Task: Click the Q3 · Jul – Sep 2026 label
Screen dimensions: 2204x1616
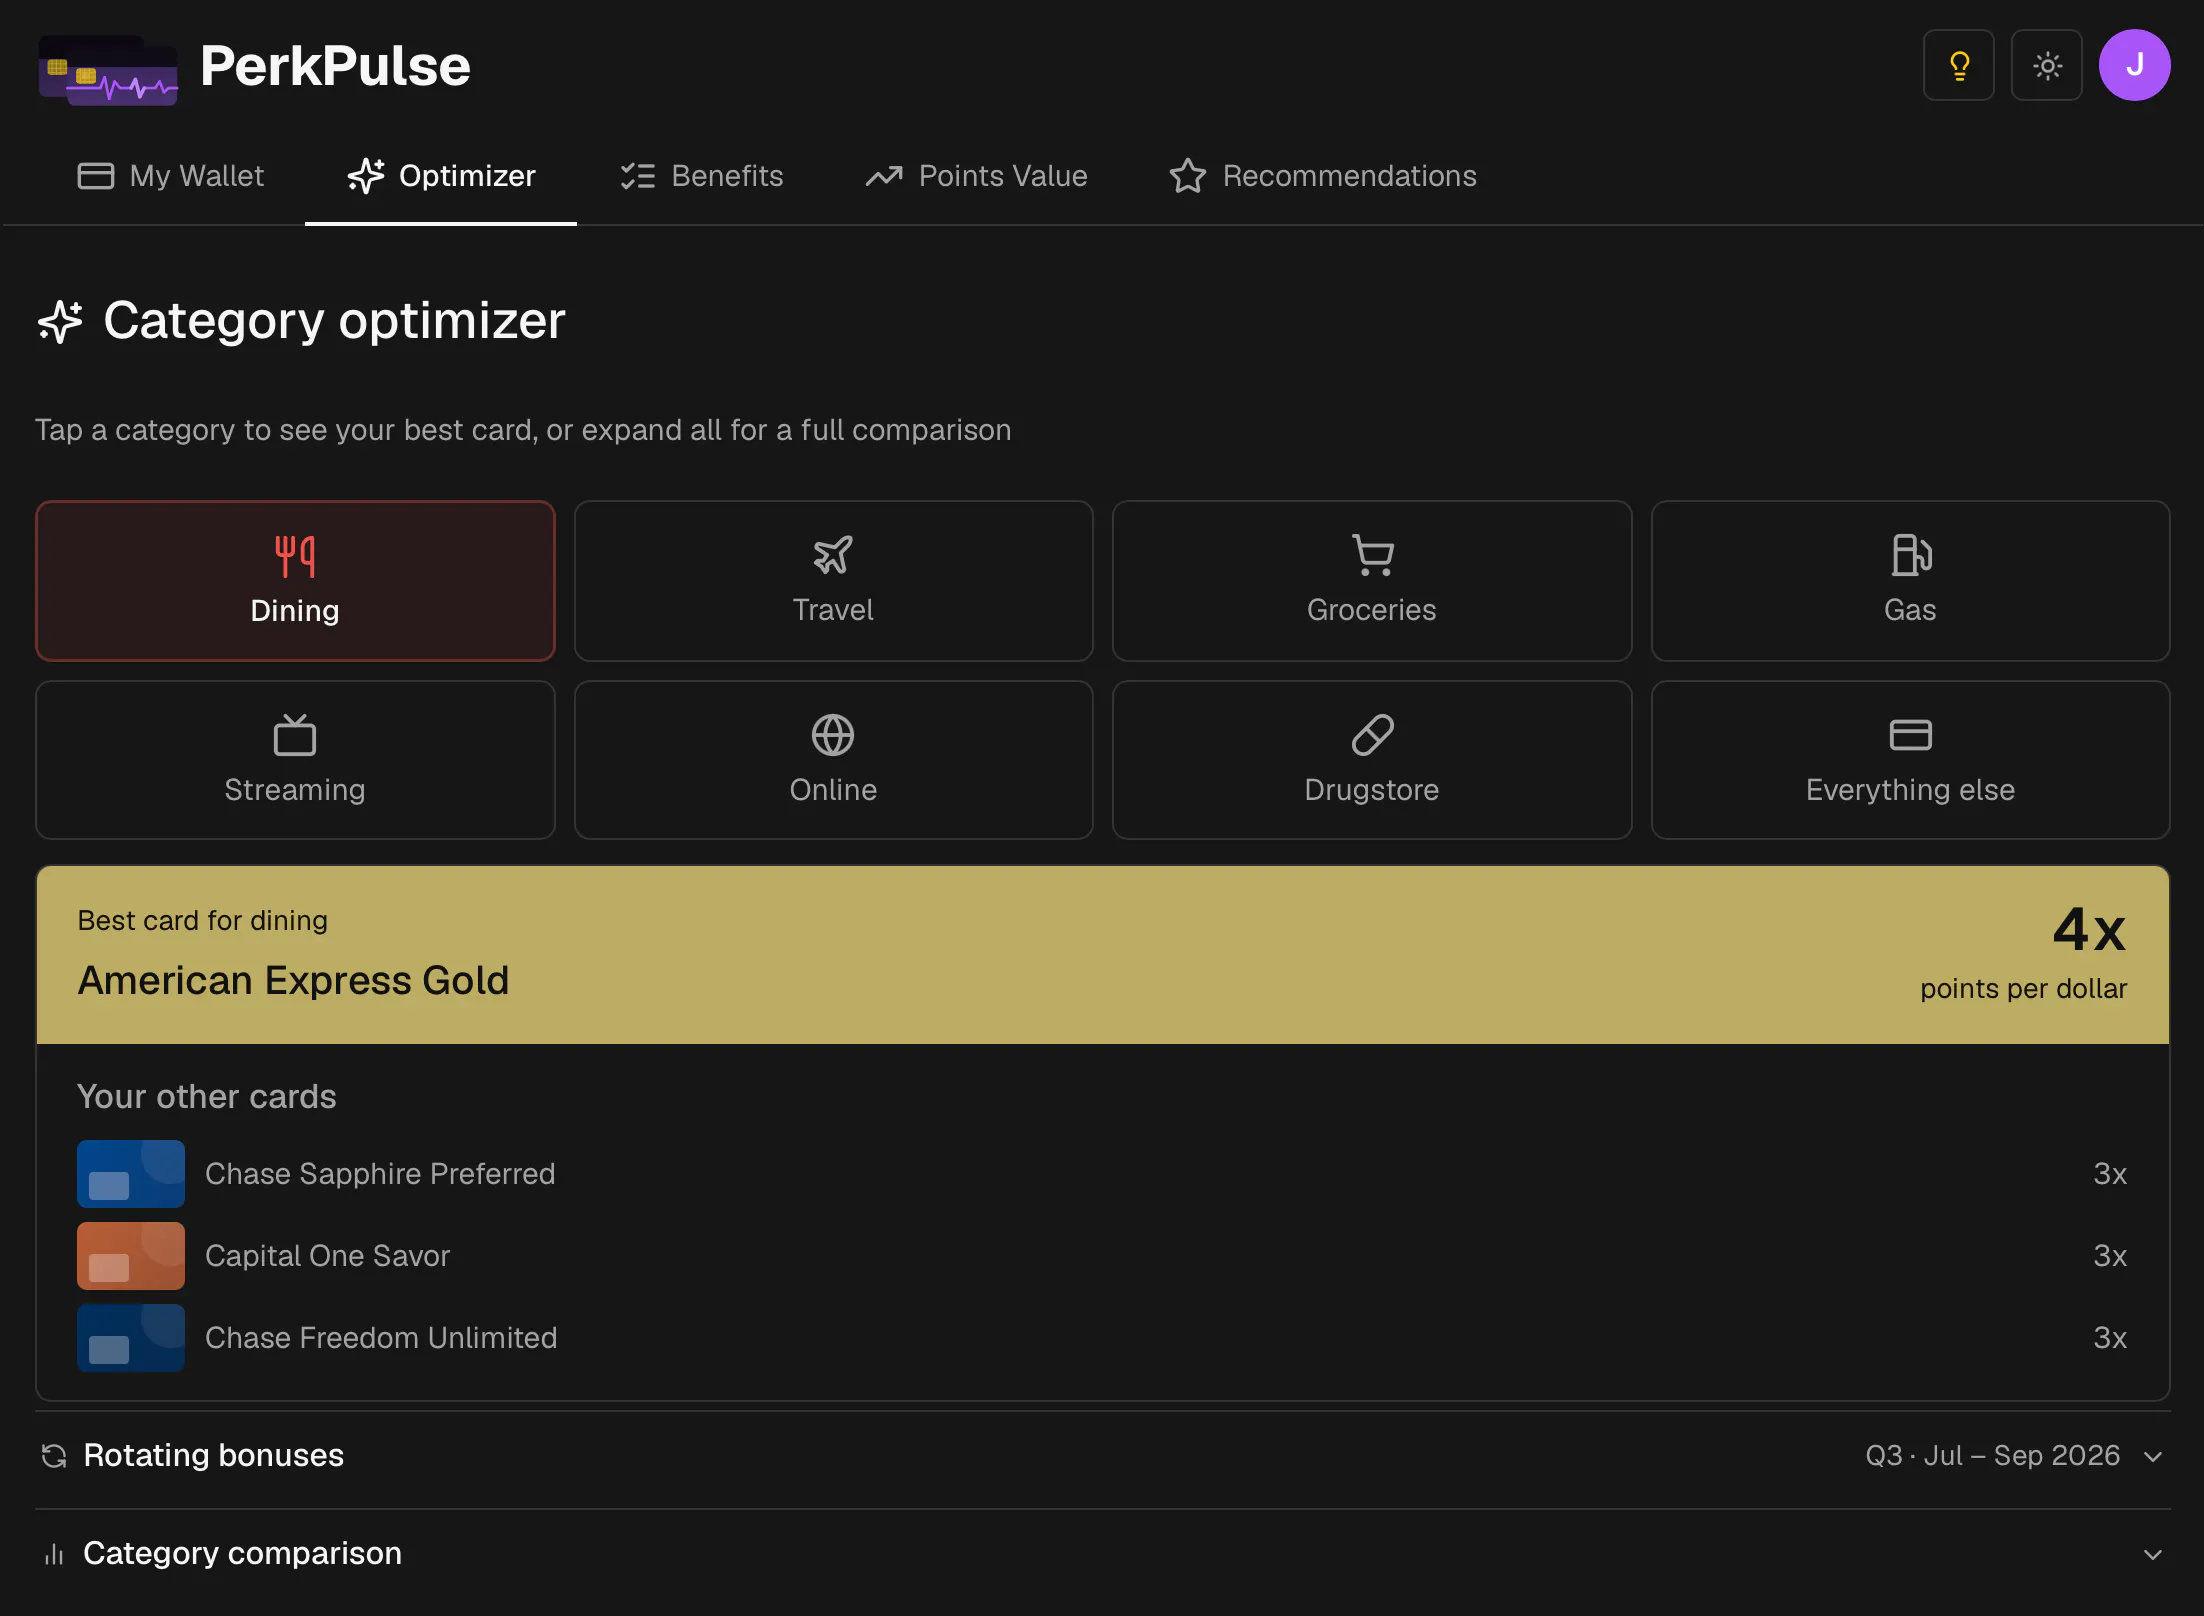Action: (1992, 1456)
